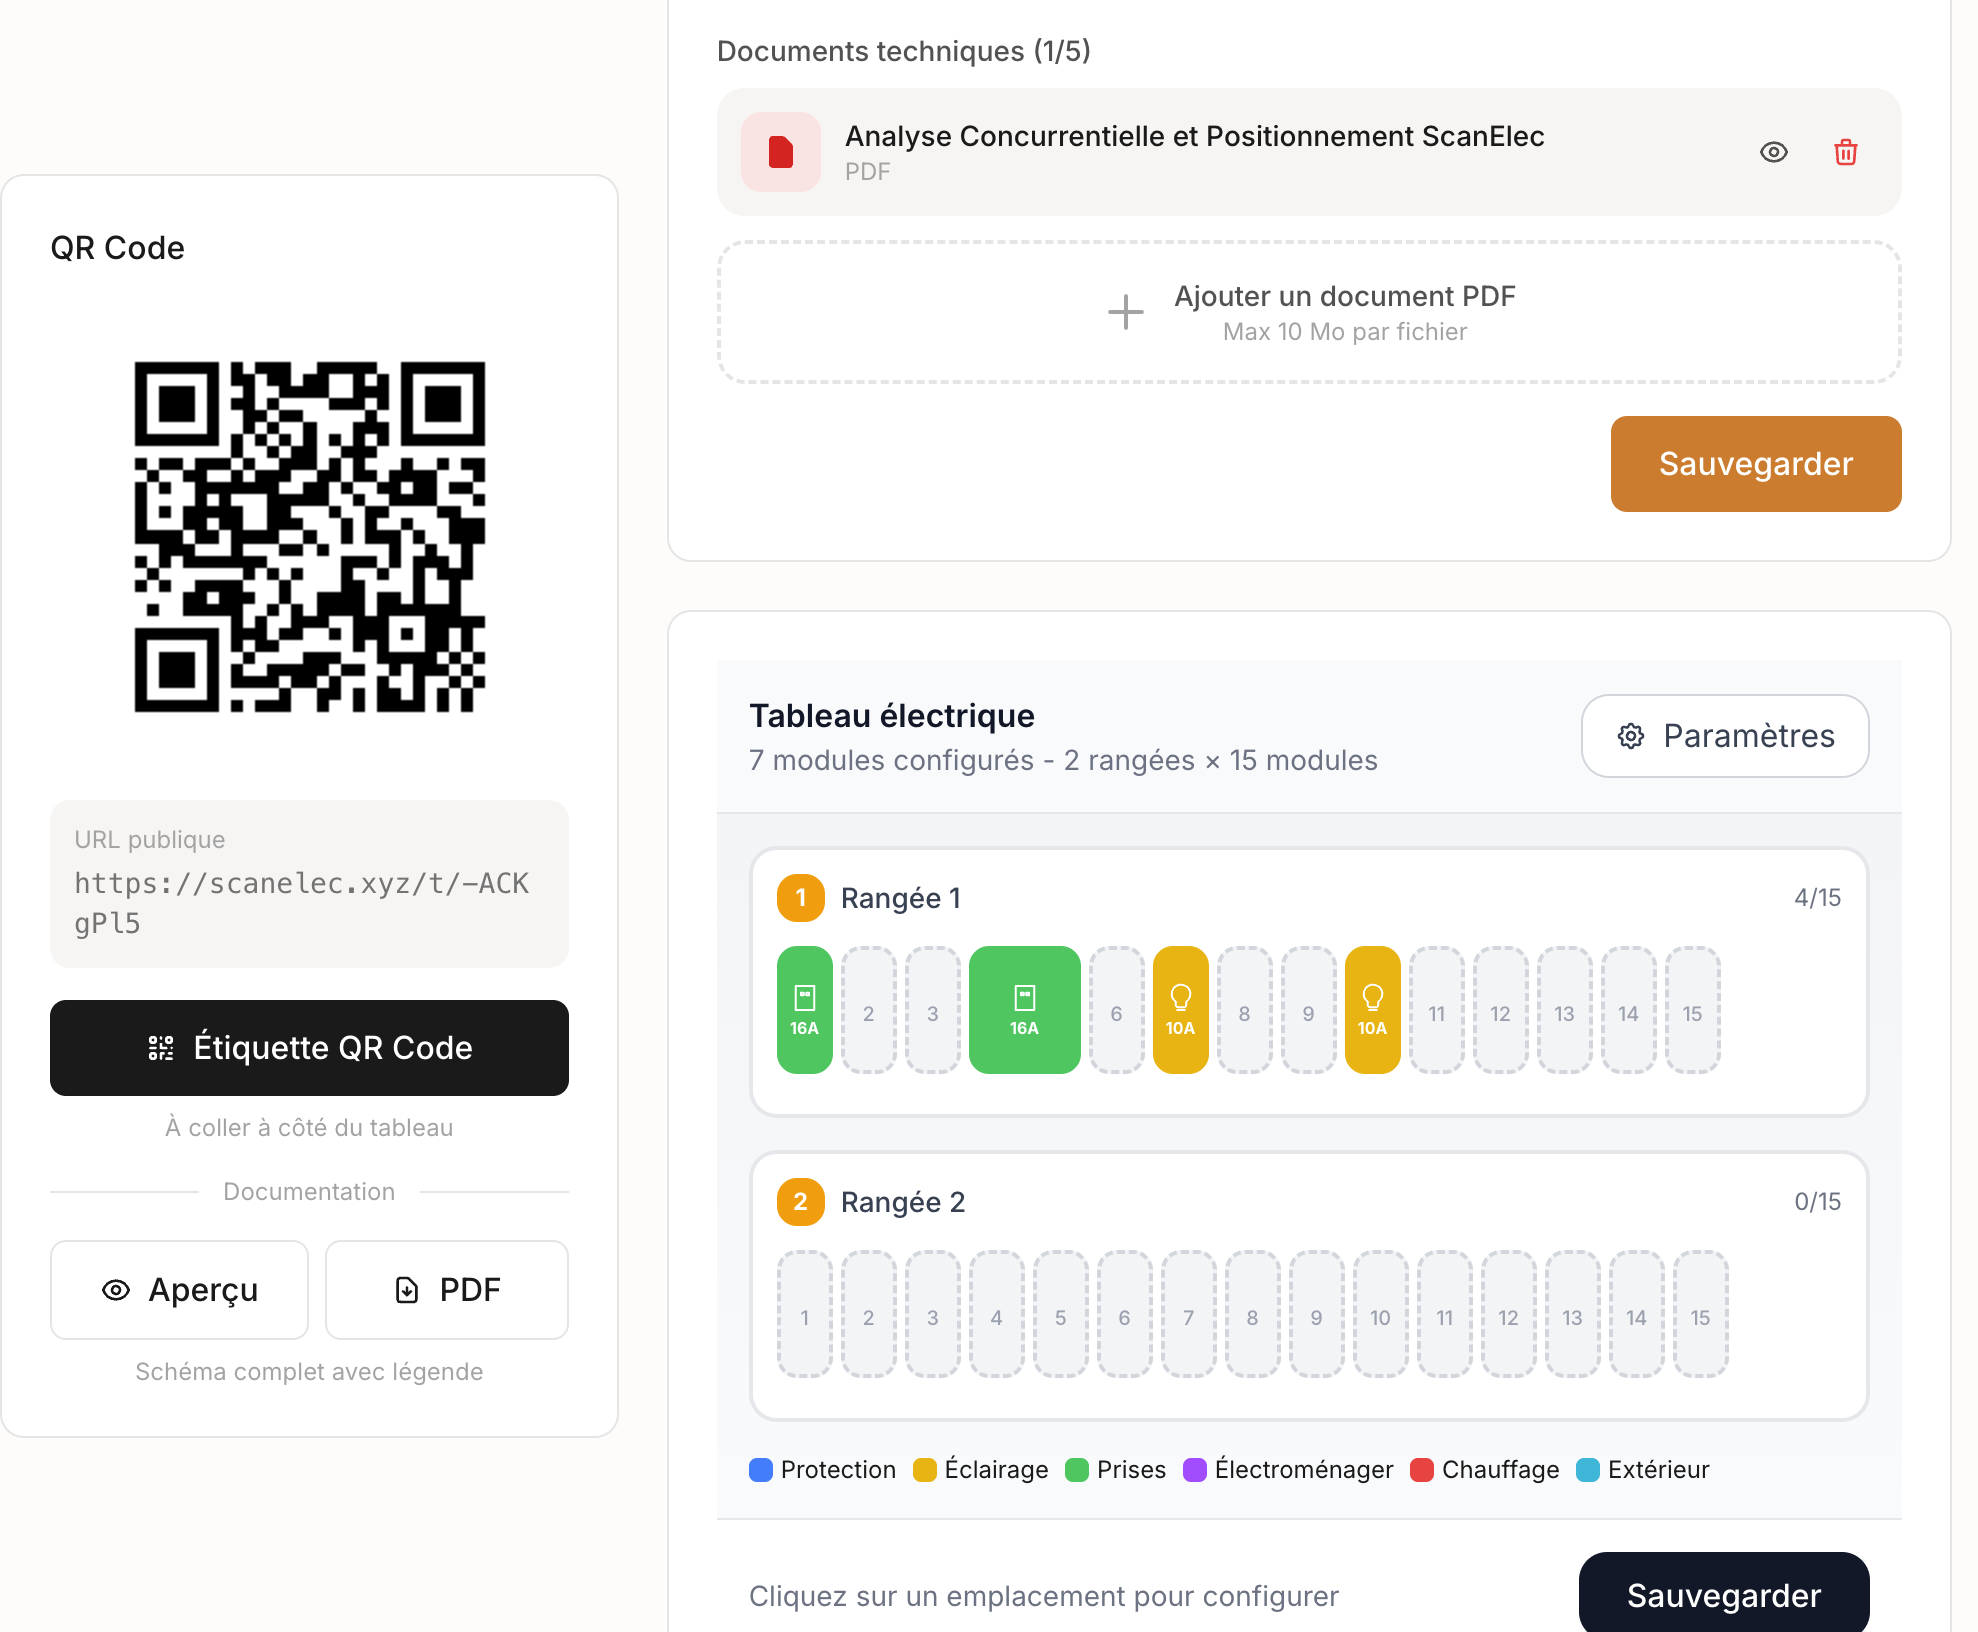The height and width of the screenshot is (1632, 1978).
Task: Click the plus icon to add PDF
Action: [1125, 312]
